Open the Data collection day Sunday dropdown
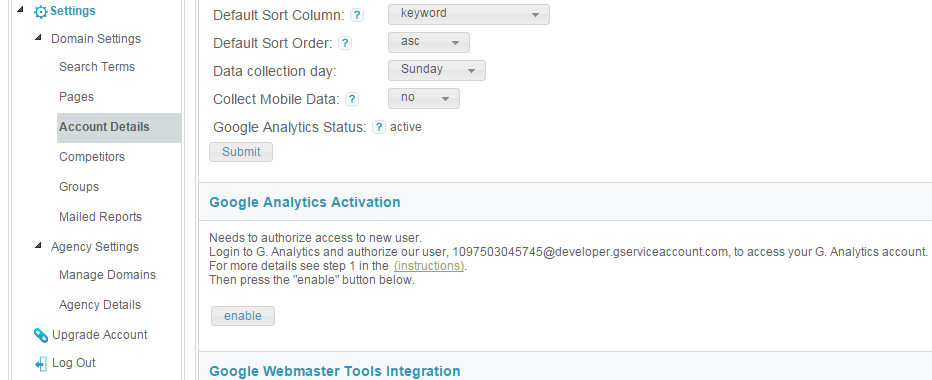This screenshot has height=380, width=932. tap(436, 70)
